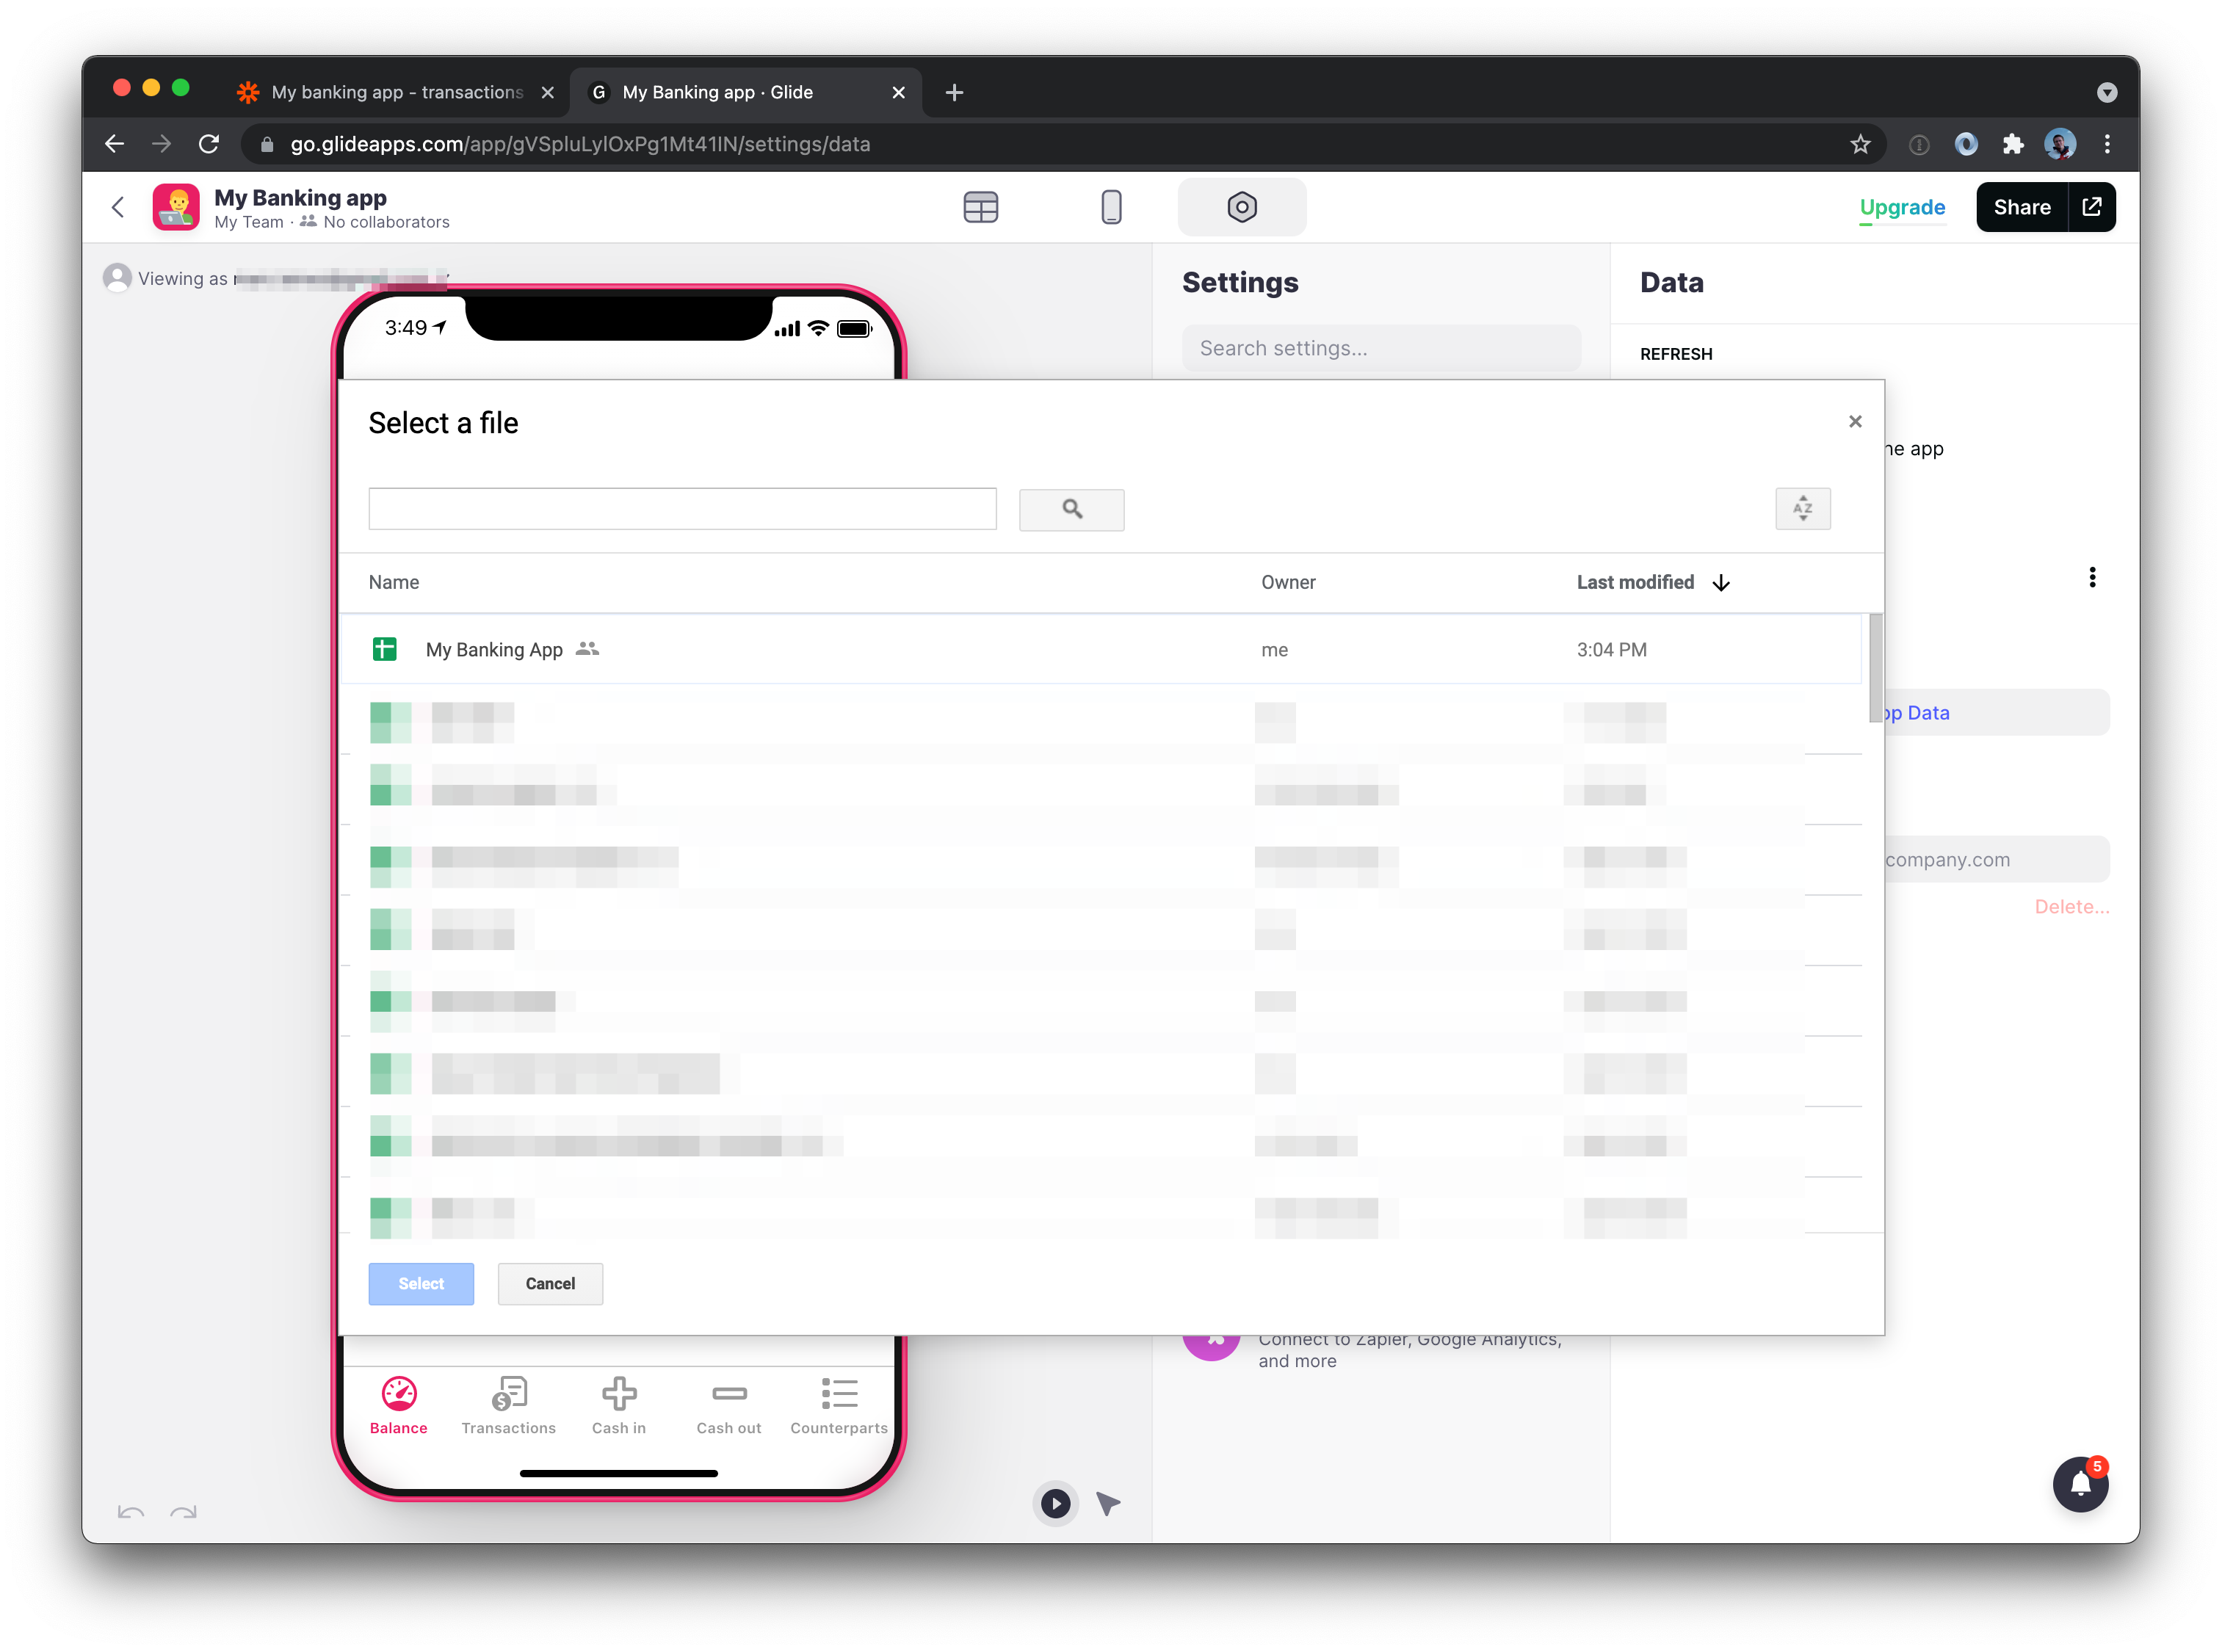Open app in new window icon
This screenshot has height=1652, width=2222.
tap(2091, 207)
